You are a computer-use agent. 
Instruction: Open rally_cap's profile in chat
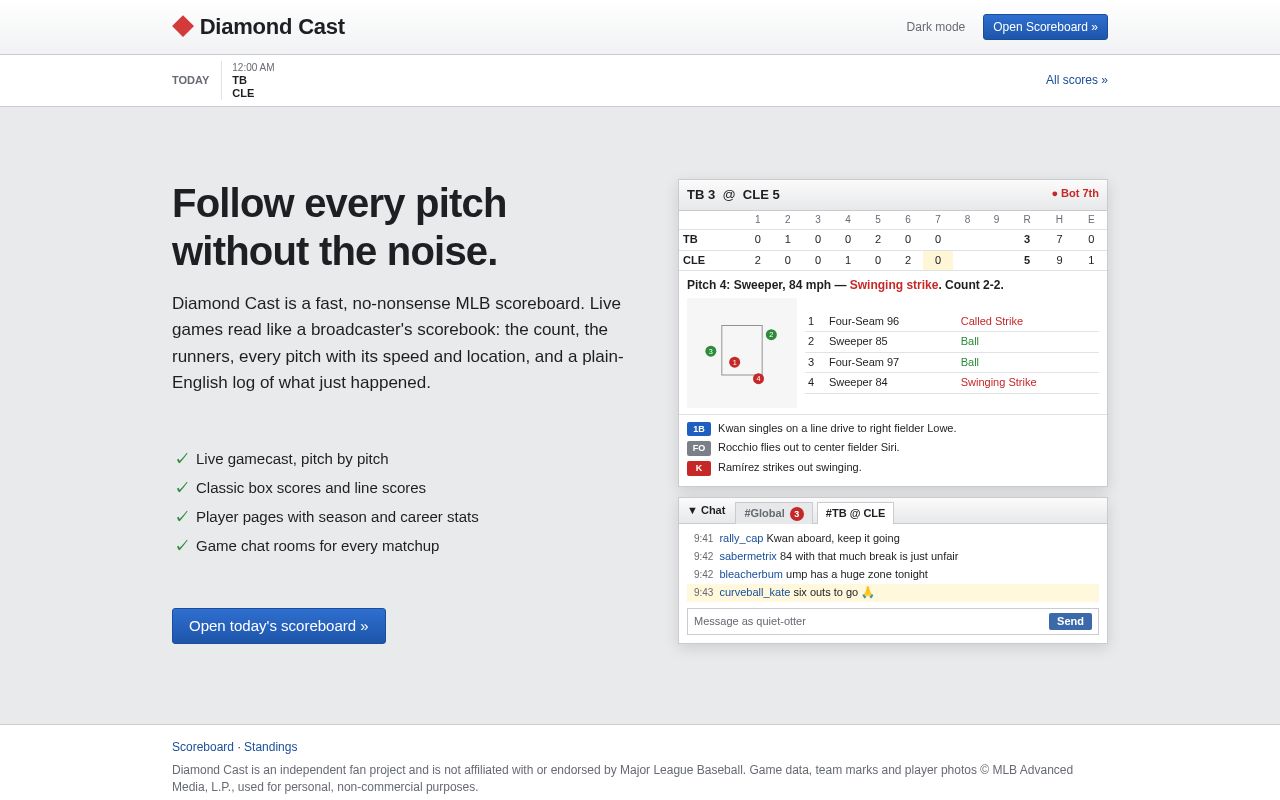(x=741, y=538)
